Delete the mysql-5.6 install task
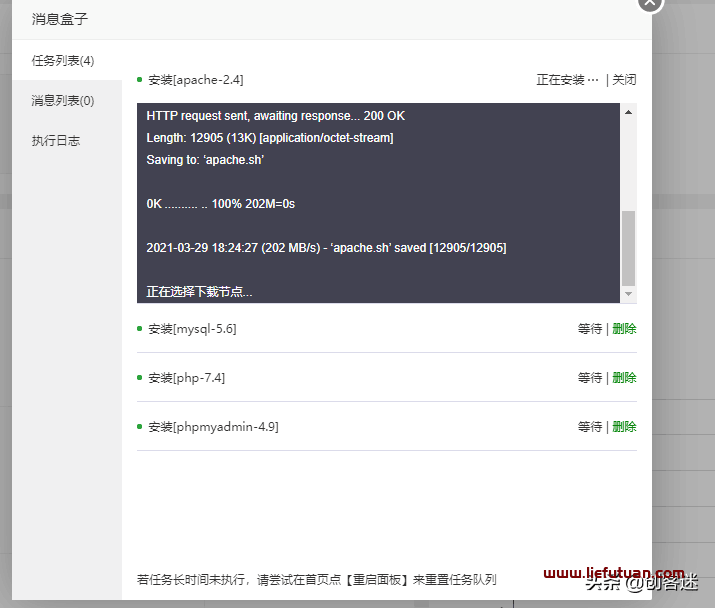 coord(624,329)
